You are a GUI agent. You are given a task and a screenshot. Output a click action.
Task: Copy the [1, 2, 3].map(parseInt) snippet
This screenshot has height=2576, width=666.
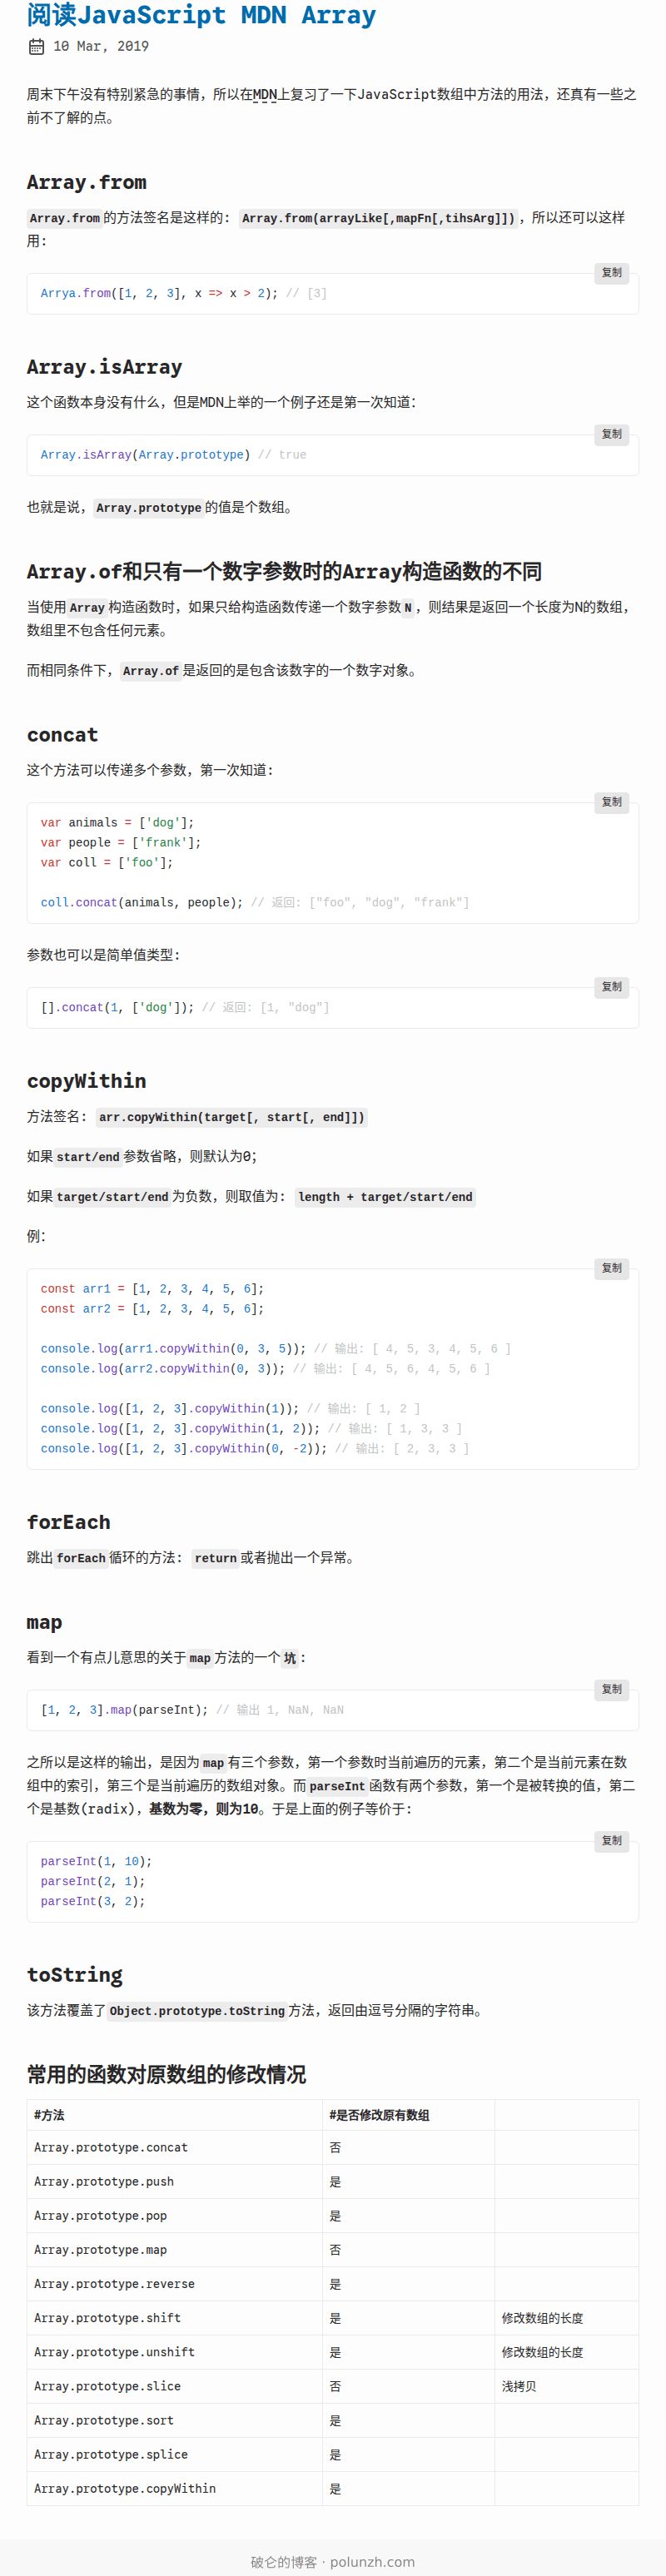click(611, 1689)
